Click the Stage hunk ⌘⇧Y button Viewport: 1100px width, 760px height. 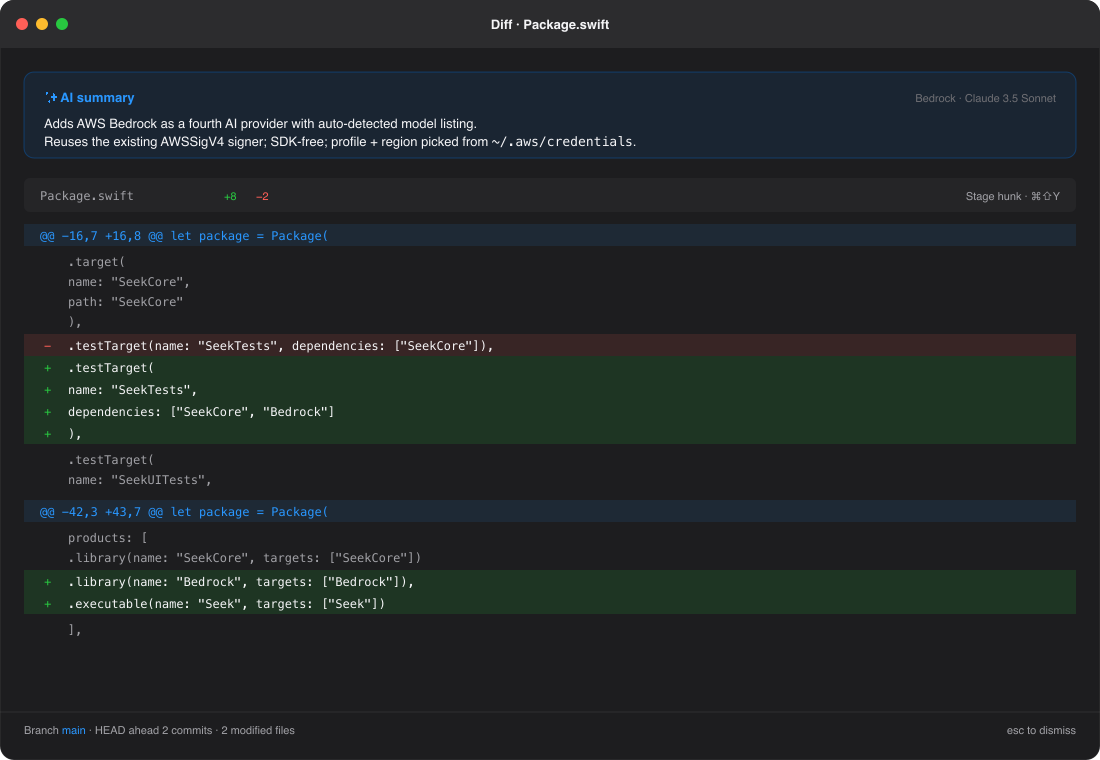1012,196
